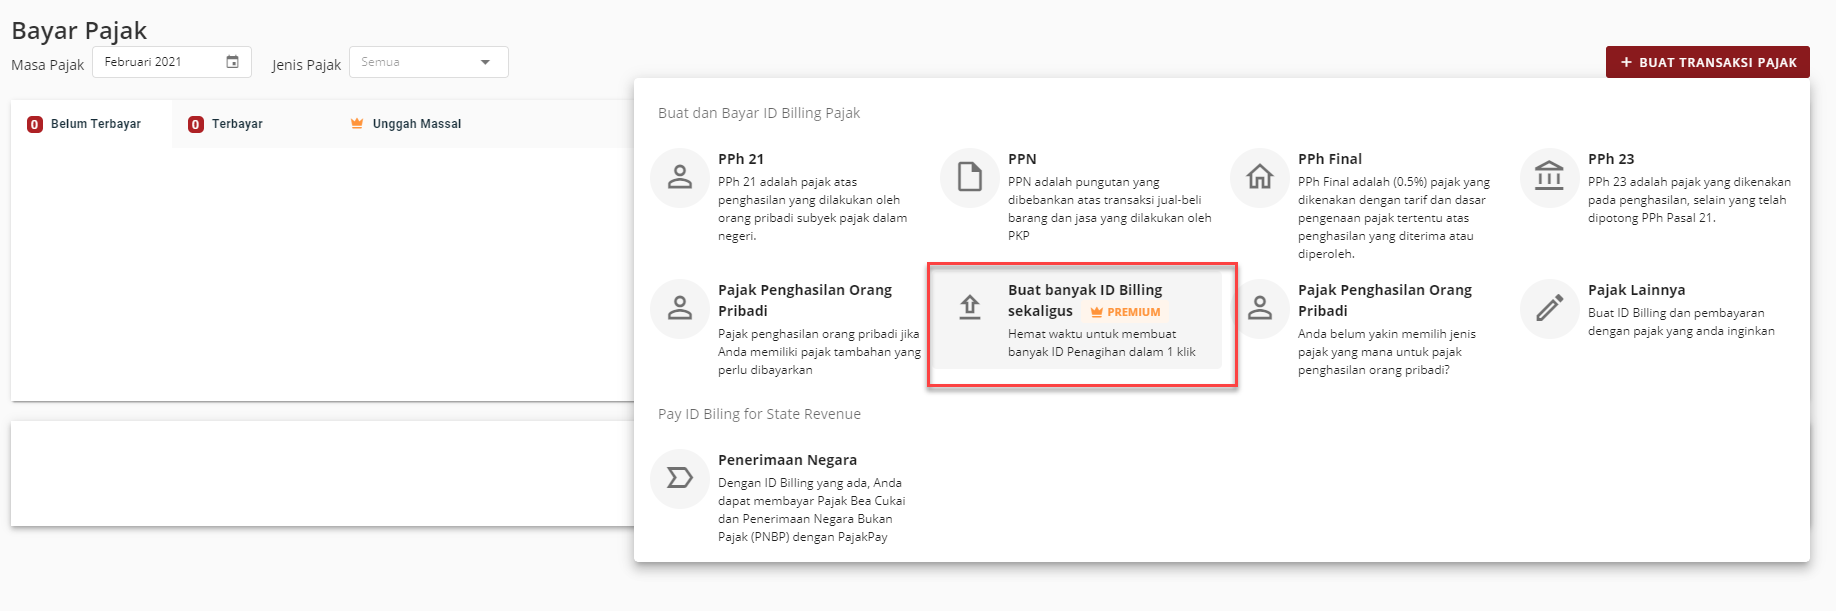The height and width of the screenshot is (611, 1836).
Task: Click the PPN document icon
Action: [970, 177]
